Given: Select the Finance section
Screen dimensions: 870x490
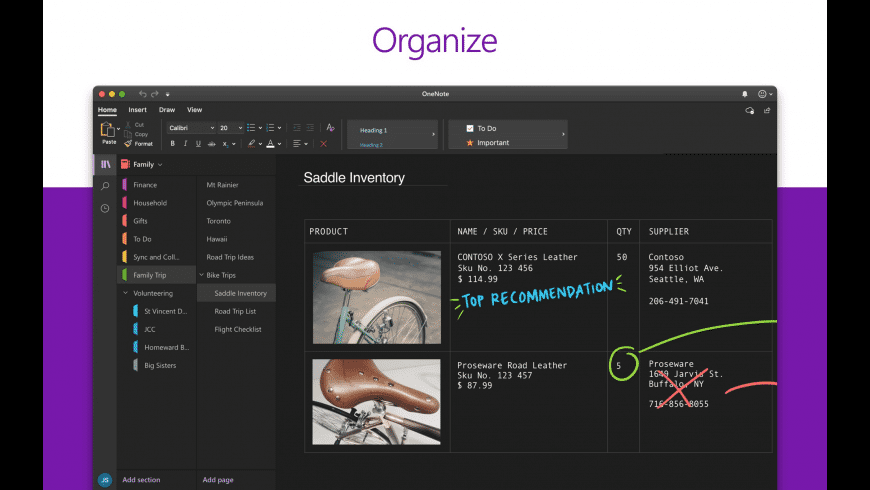Looking at the screenshot, I should click(157, 185).
